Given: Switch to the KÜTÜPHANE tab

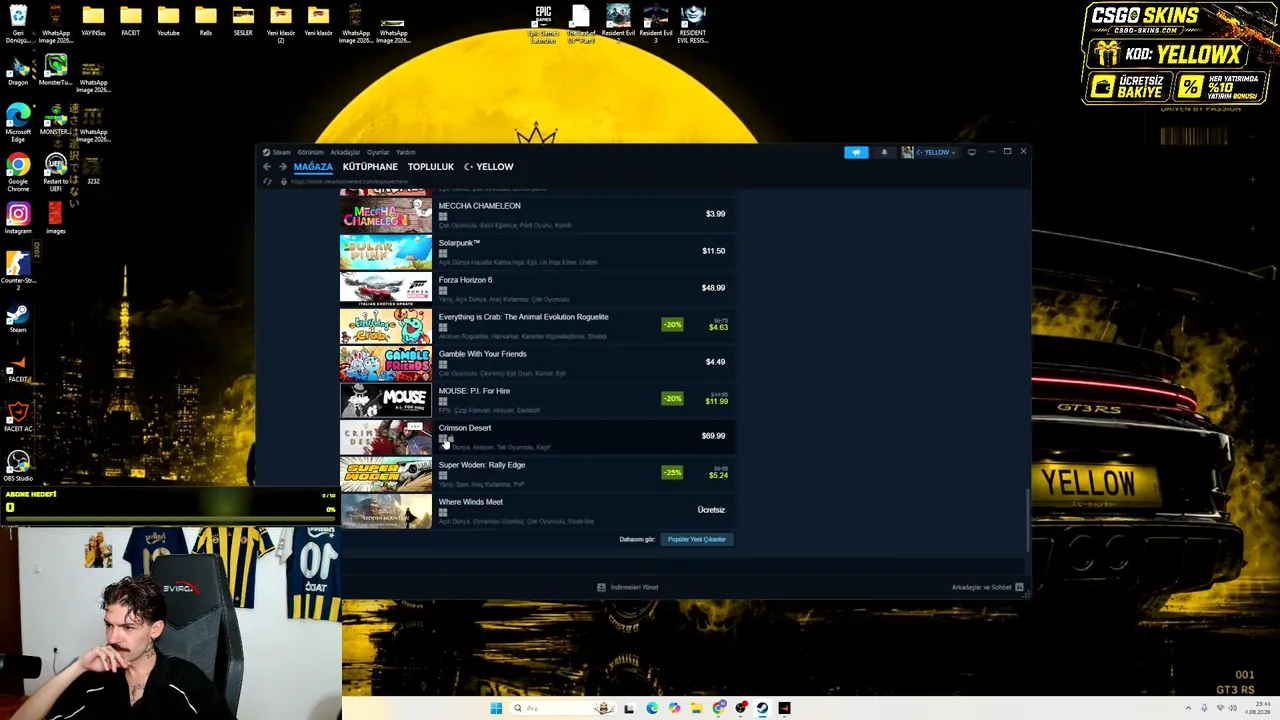Looking at the screenshot, I should coord(370,167).
